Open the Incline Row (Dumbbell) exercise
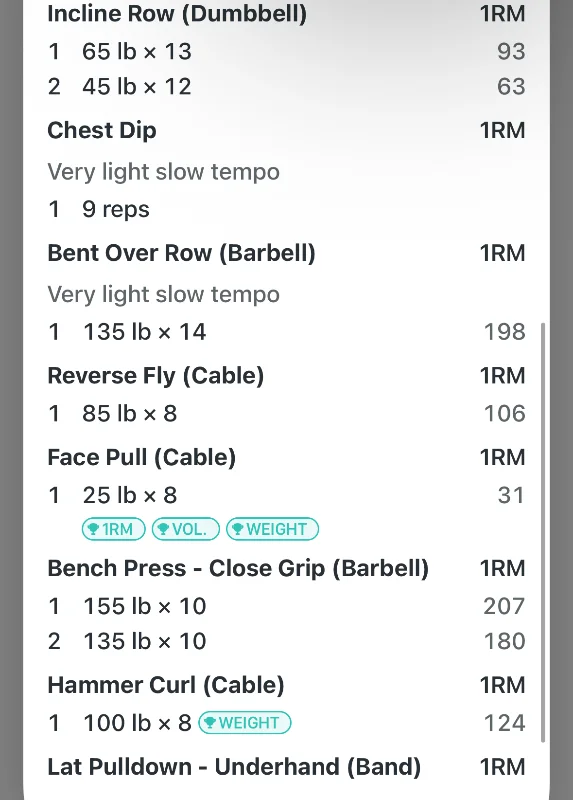Image resolution: width=573 pixels, height=800 pixels. coord(177,14)
